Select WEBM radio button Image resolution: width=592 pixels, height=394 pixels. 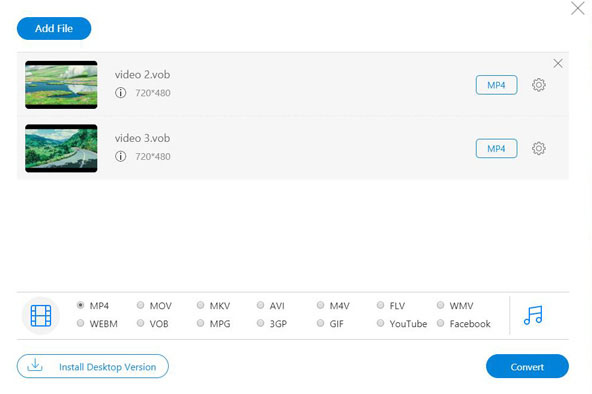[80, 323]
